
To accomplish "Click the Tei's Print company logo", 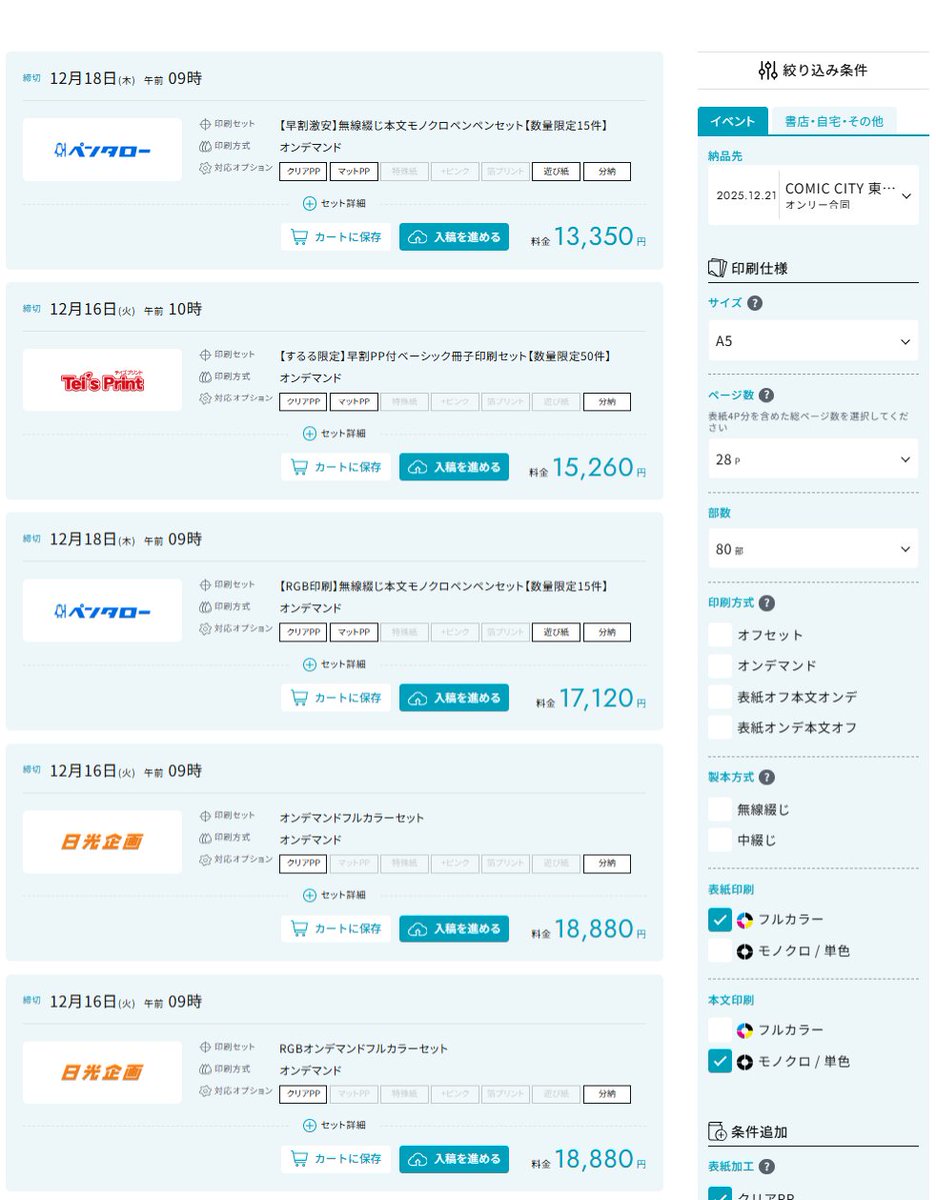I will click(102, 380).
